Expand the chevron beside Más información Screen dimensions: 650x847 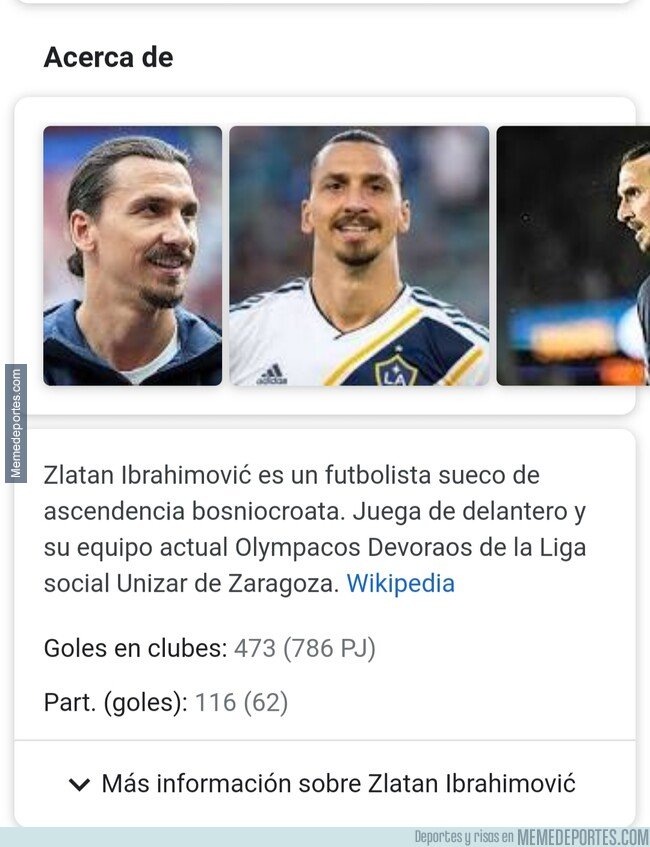pyautogui.click(x=79, y=784)
